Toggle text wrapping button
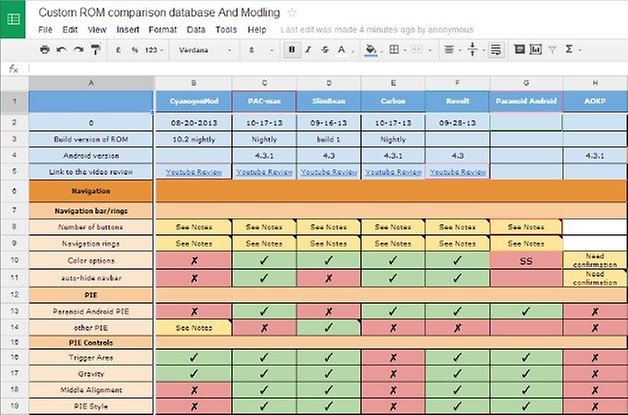Screen dimensions: 628x415 [496, 50]
